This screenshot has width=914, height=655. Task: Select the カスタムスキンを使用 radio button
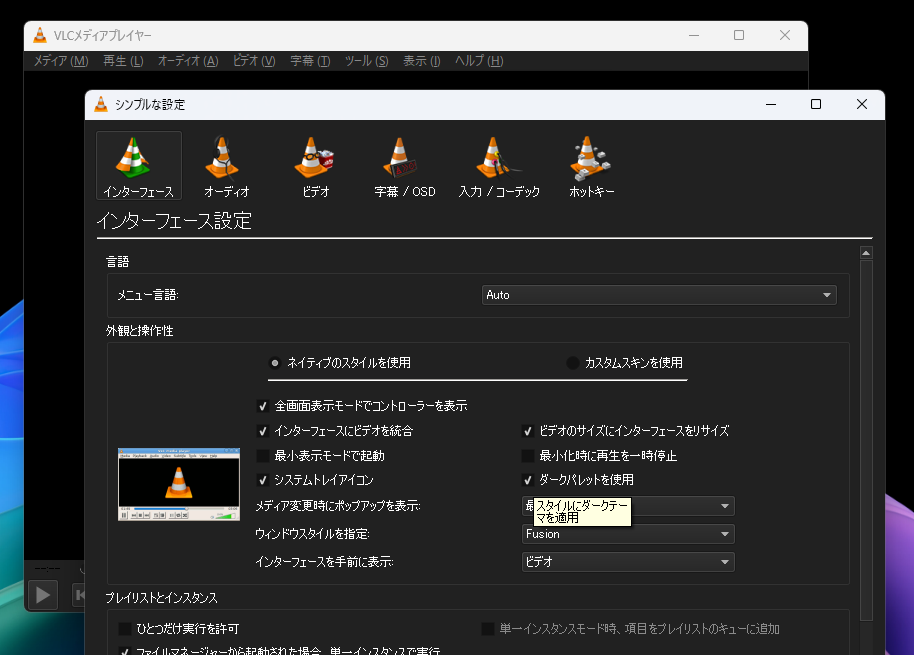click(571, 363)
